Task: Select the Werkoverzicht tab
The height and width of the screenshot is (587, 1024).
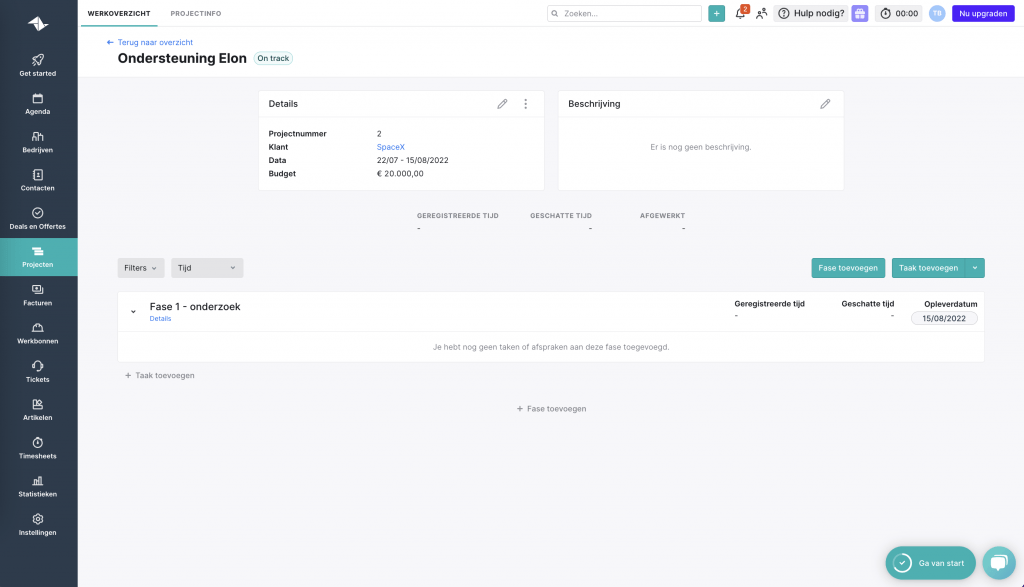Action: (x=119, y=14)
